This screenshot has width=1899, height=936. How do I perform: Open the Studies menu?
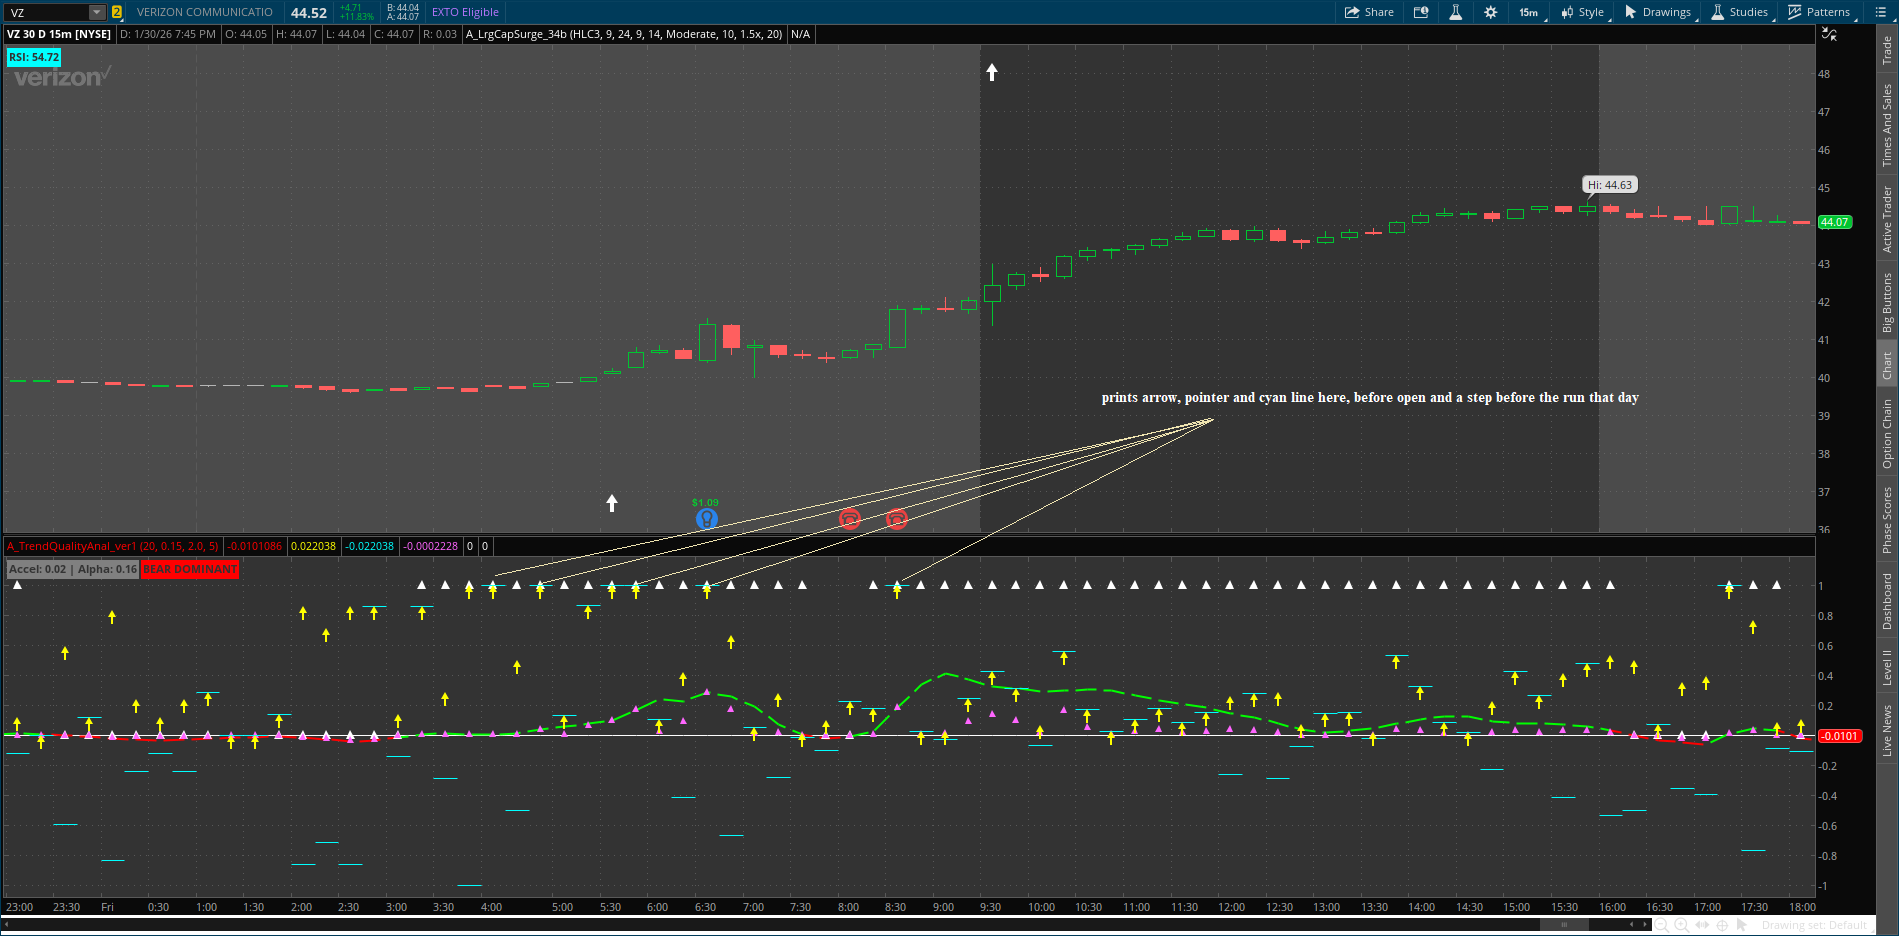point(1739,12)
